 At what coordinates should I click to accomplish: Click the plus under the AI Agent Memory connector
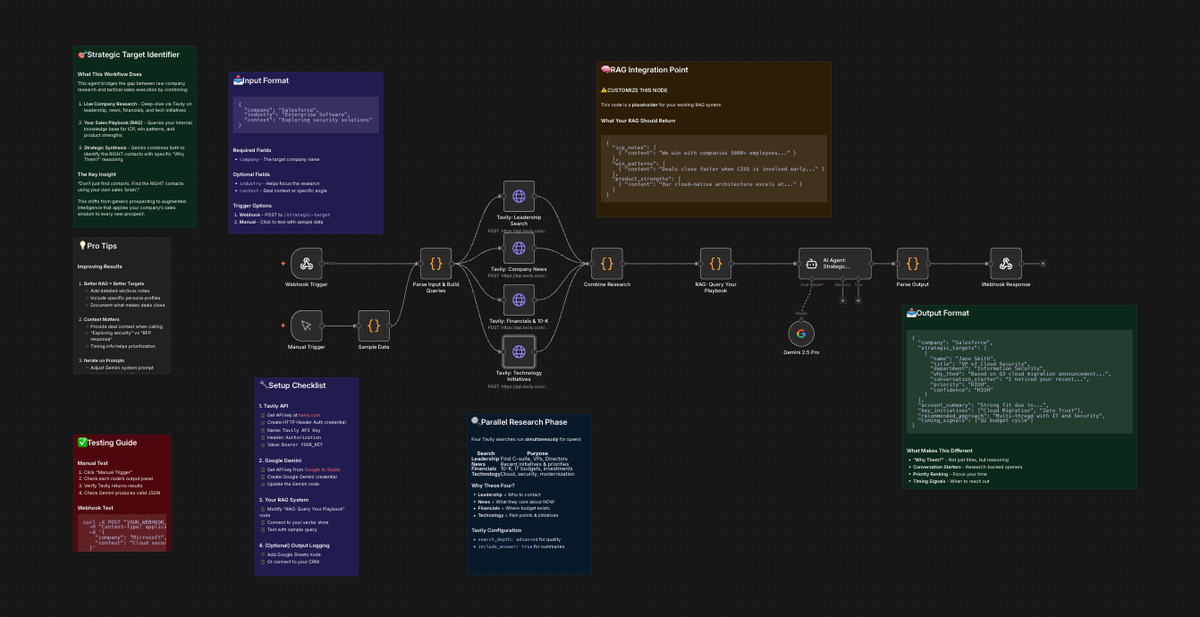843,300
